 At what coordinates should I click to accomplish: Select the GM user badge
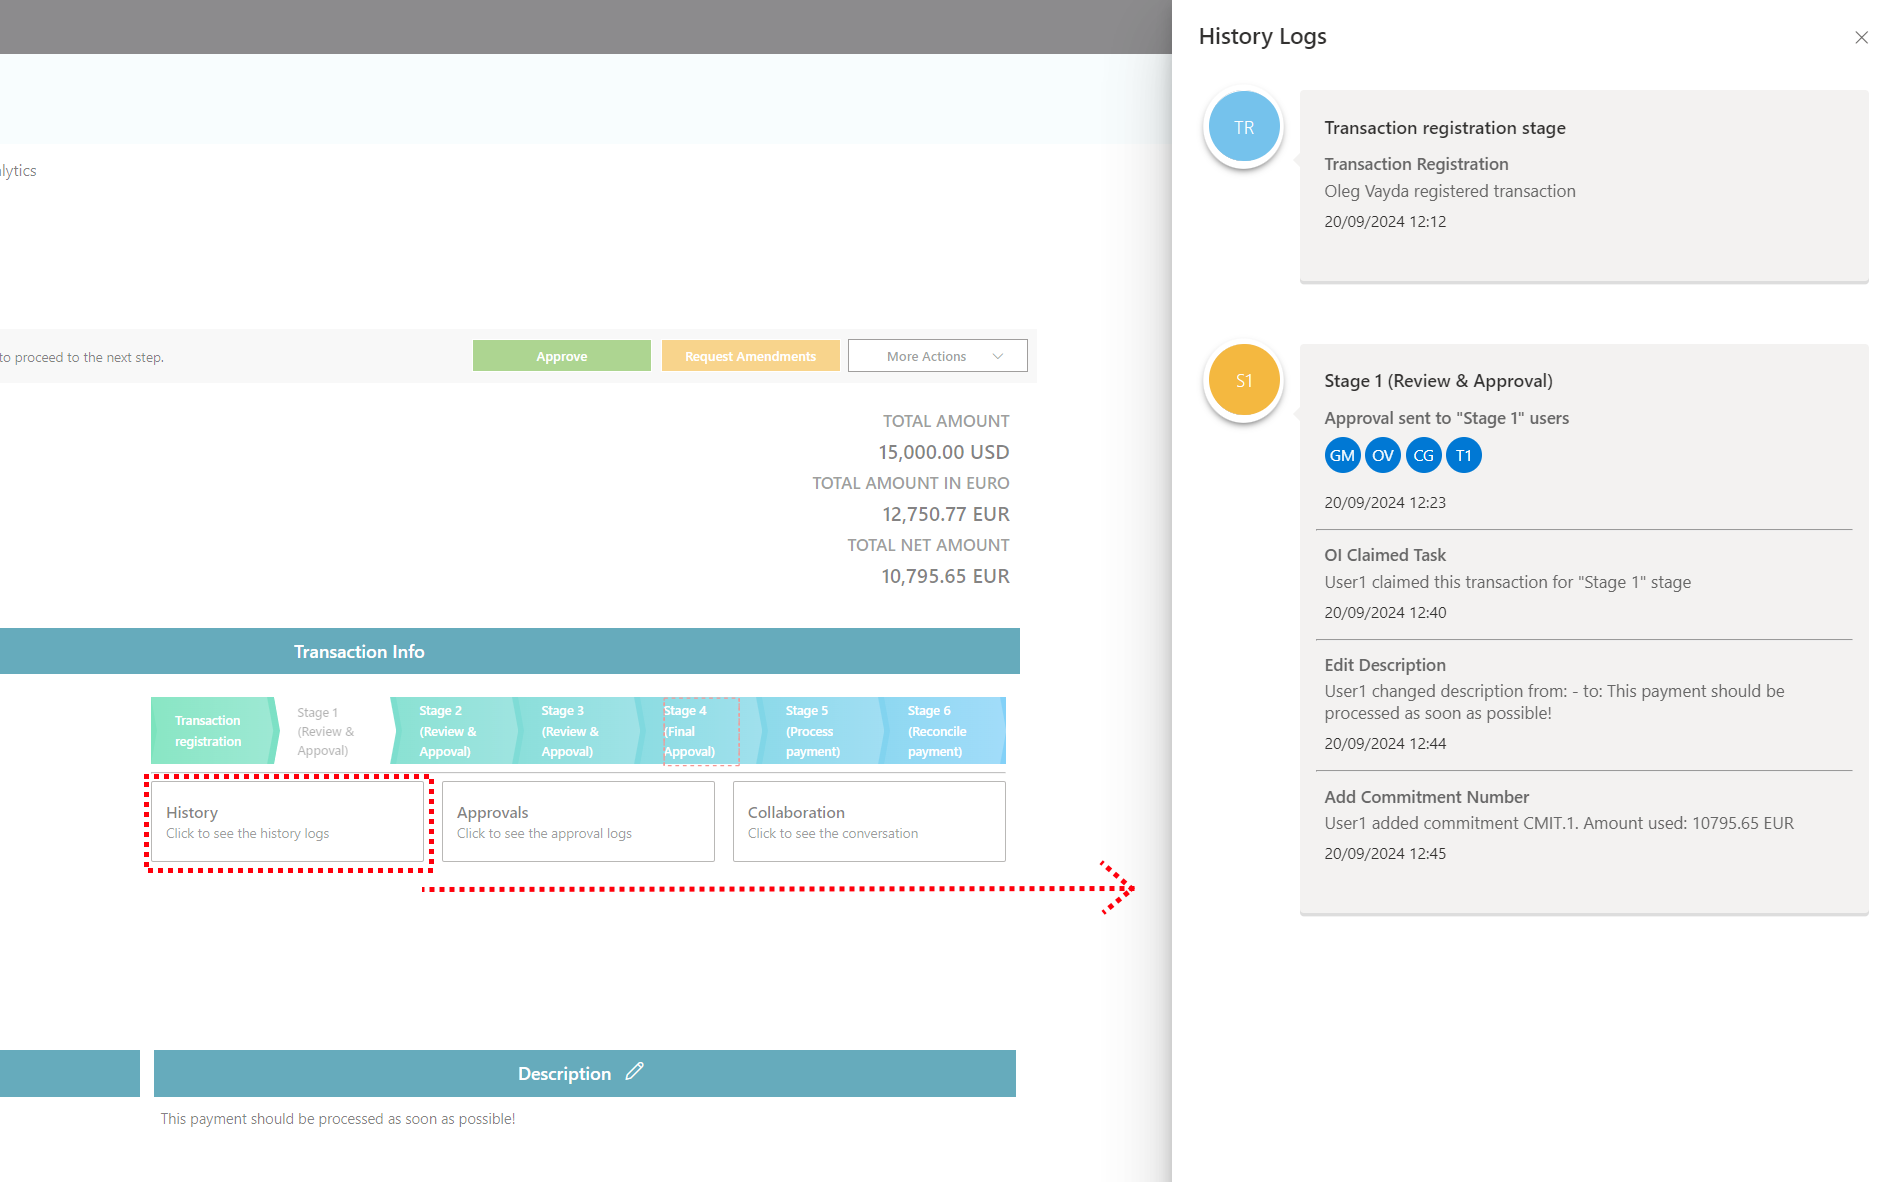click(1342, 456)
